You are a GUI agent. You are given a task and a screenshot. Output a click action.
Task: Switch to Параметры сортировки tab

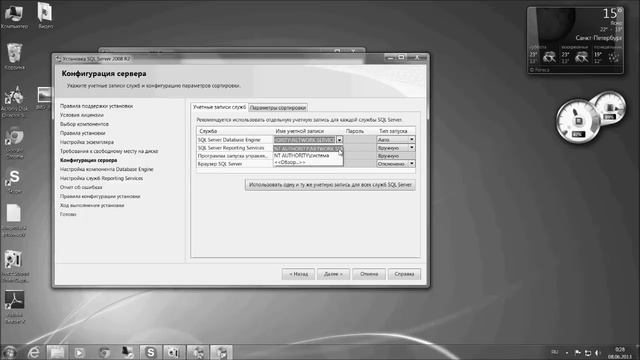(x=278, y=108)
